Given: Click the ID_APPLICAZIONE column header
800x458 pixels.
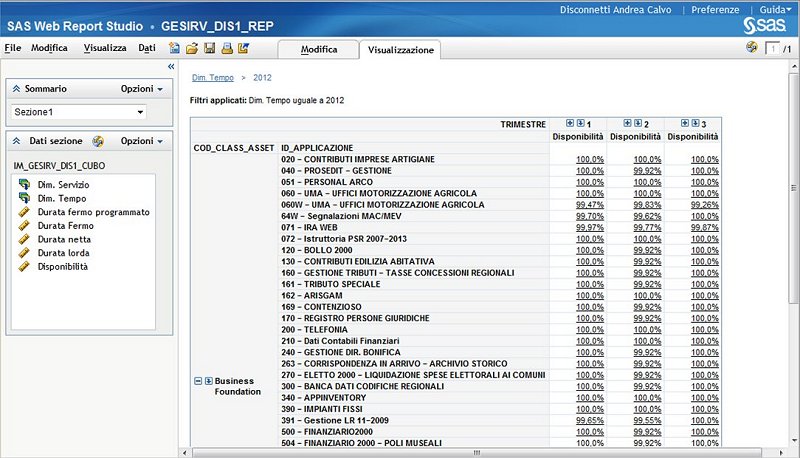Looking at the screenshot, I should pos(317,148).
